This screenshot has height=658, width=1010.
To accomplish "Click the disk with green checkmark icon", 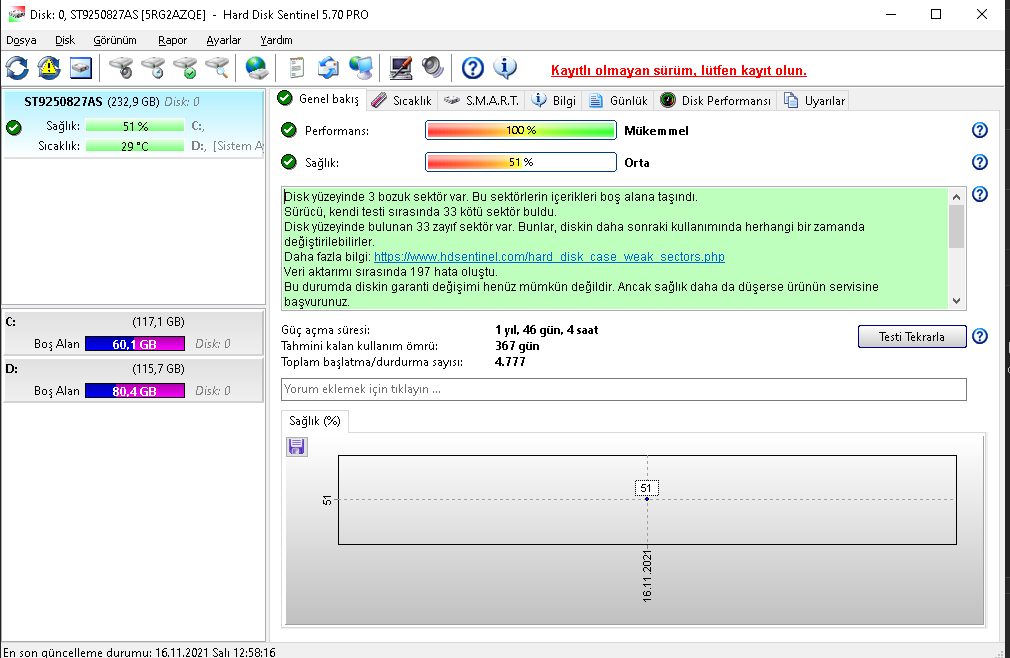I will click(x=186, y=68).
